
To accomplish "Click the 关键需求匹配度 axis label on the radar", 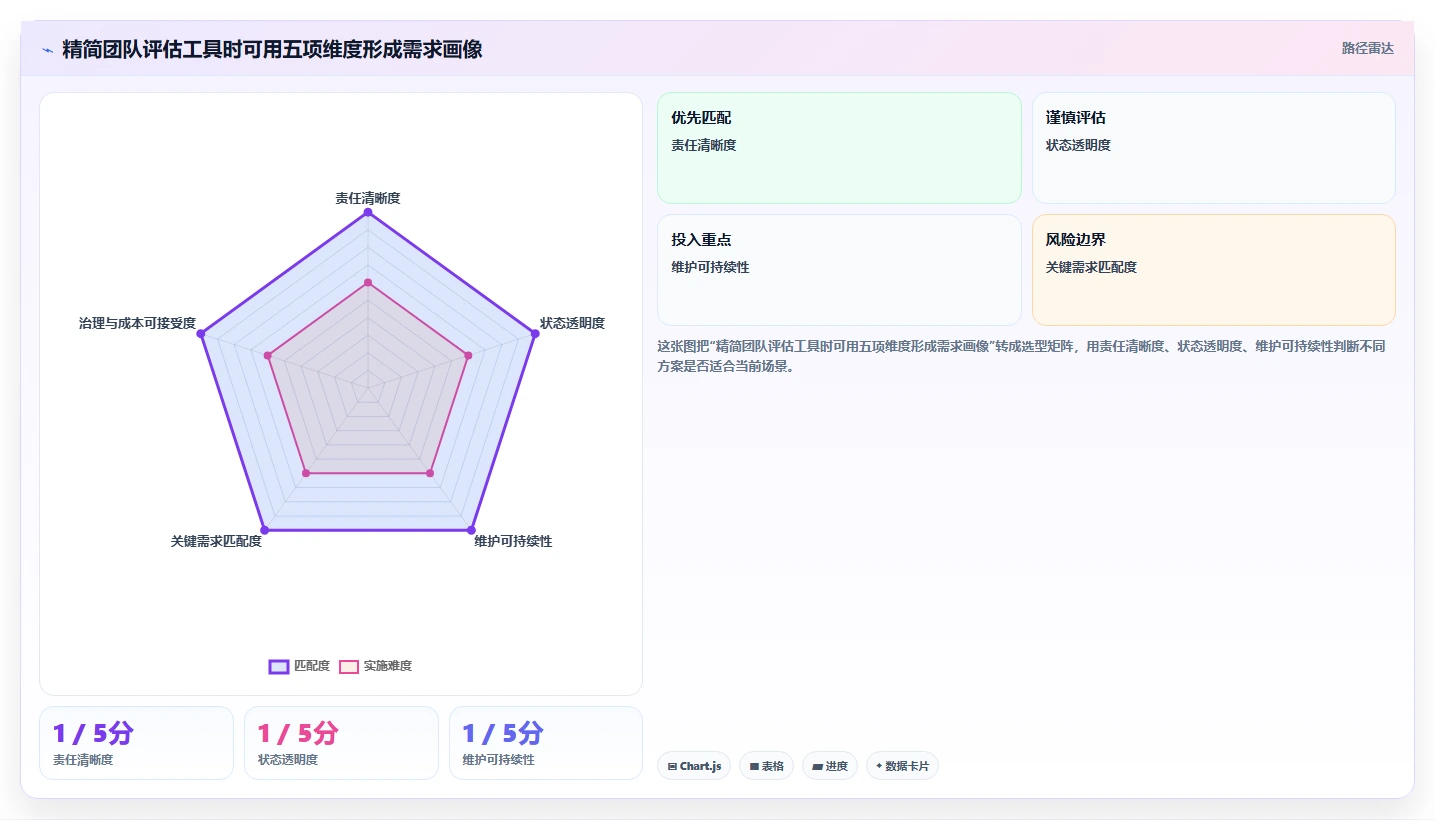I will click(x=216, y=541).
